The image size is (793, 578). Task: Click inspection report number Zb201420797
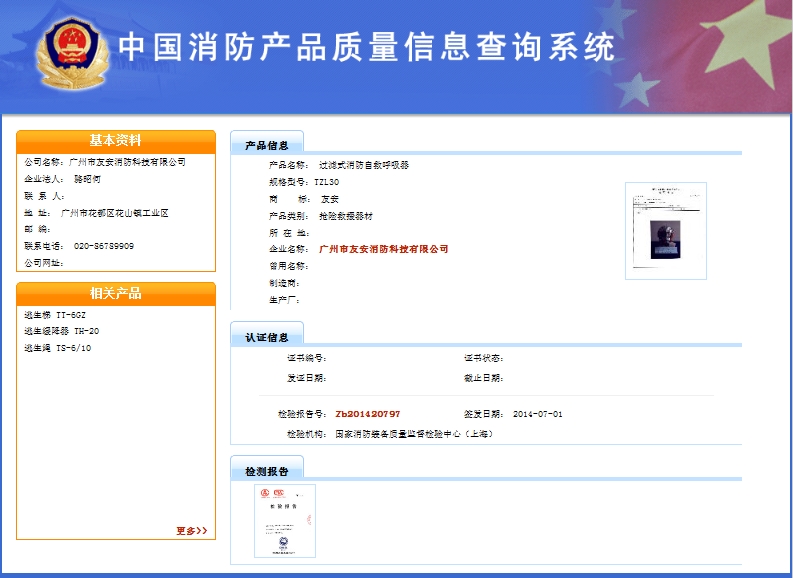[x=367, y=414]
